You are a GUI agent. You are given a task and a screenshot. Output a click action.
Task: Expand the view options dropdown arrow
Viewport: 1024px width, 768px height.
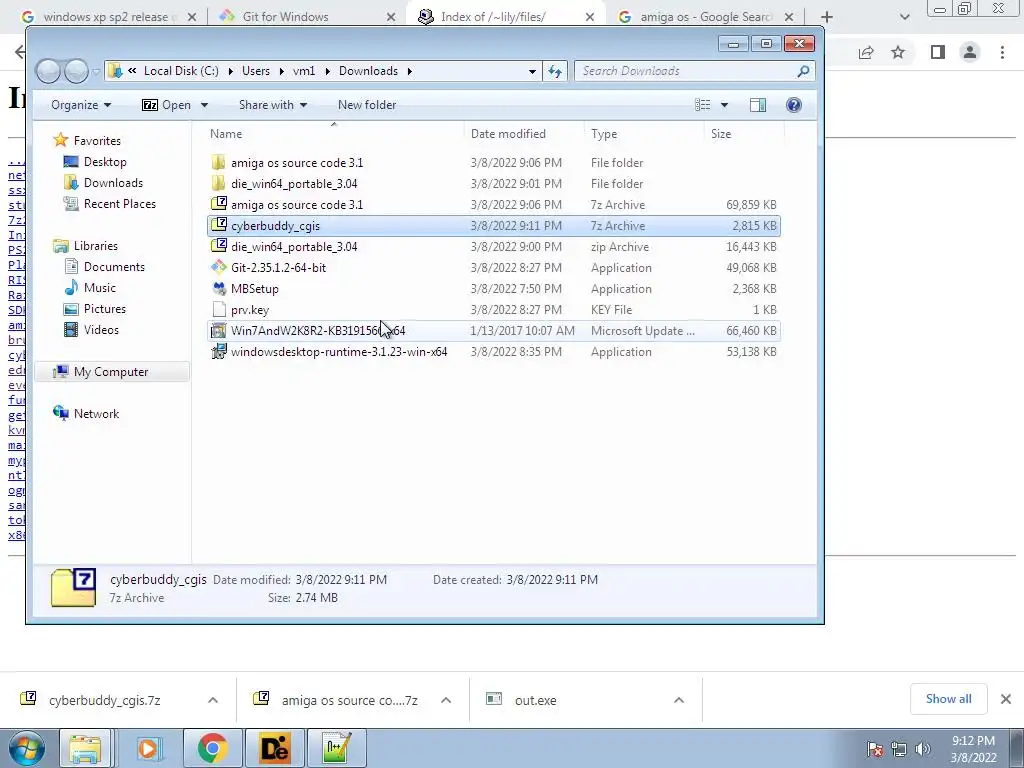[x=724, y=105]
